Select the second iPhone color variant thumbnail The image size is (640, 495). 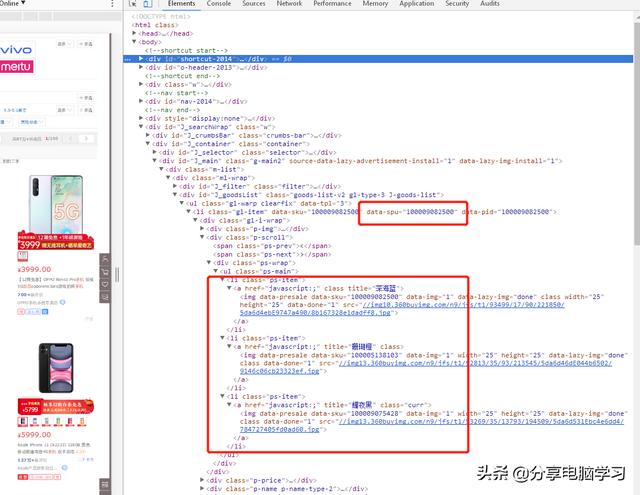click(35, 422)
